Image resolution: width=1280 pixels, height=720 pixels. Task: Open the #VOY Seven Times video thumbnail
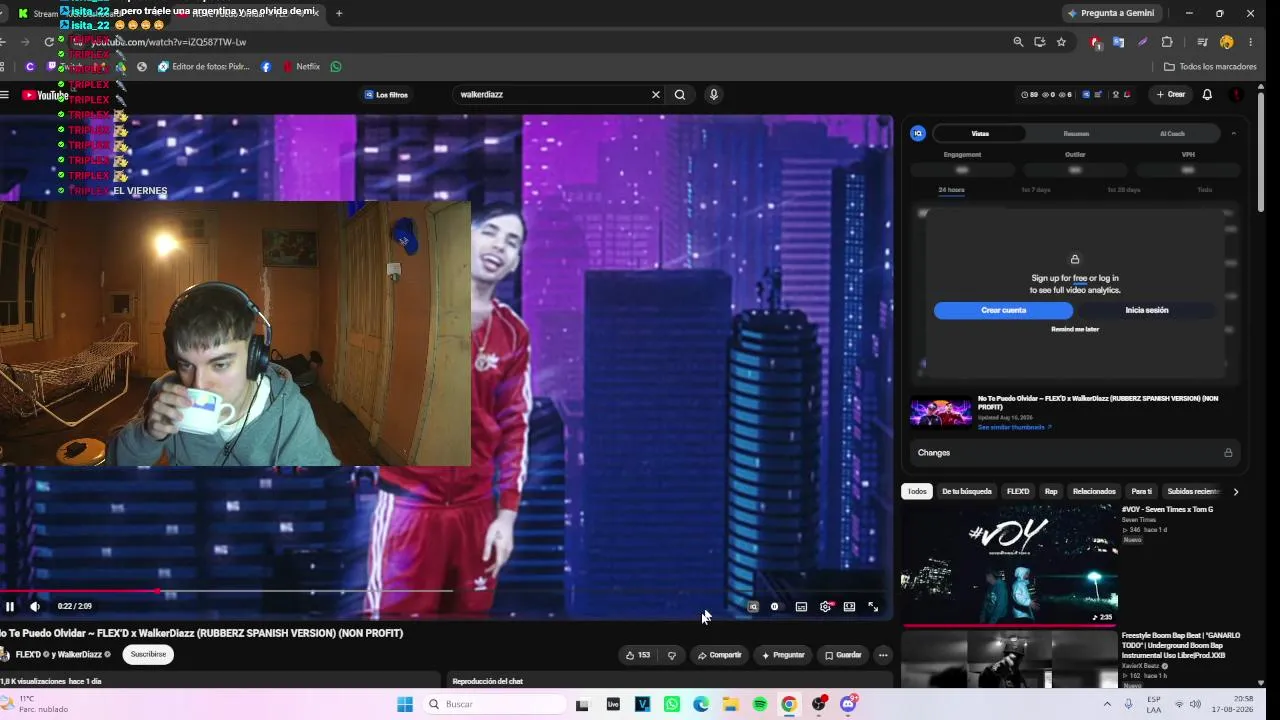1009,564
